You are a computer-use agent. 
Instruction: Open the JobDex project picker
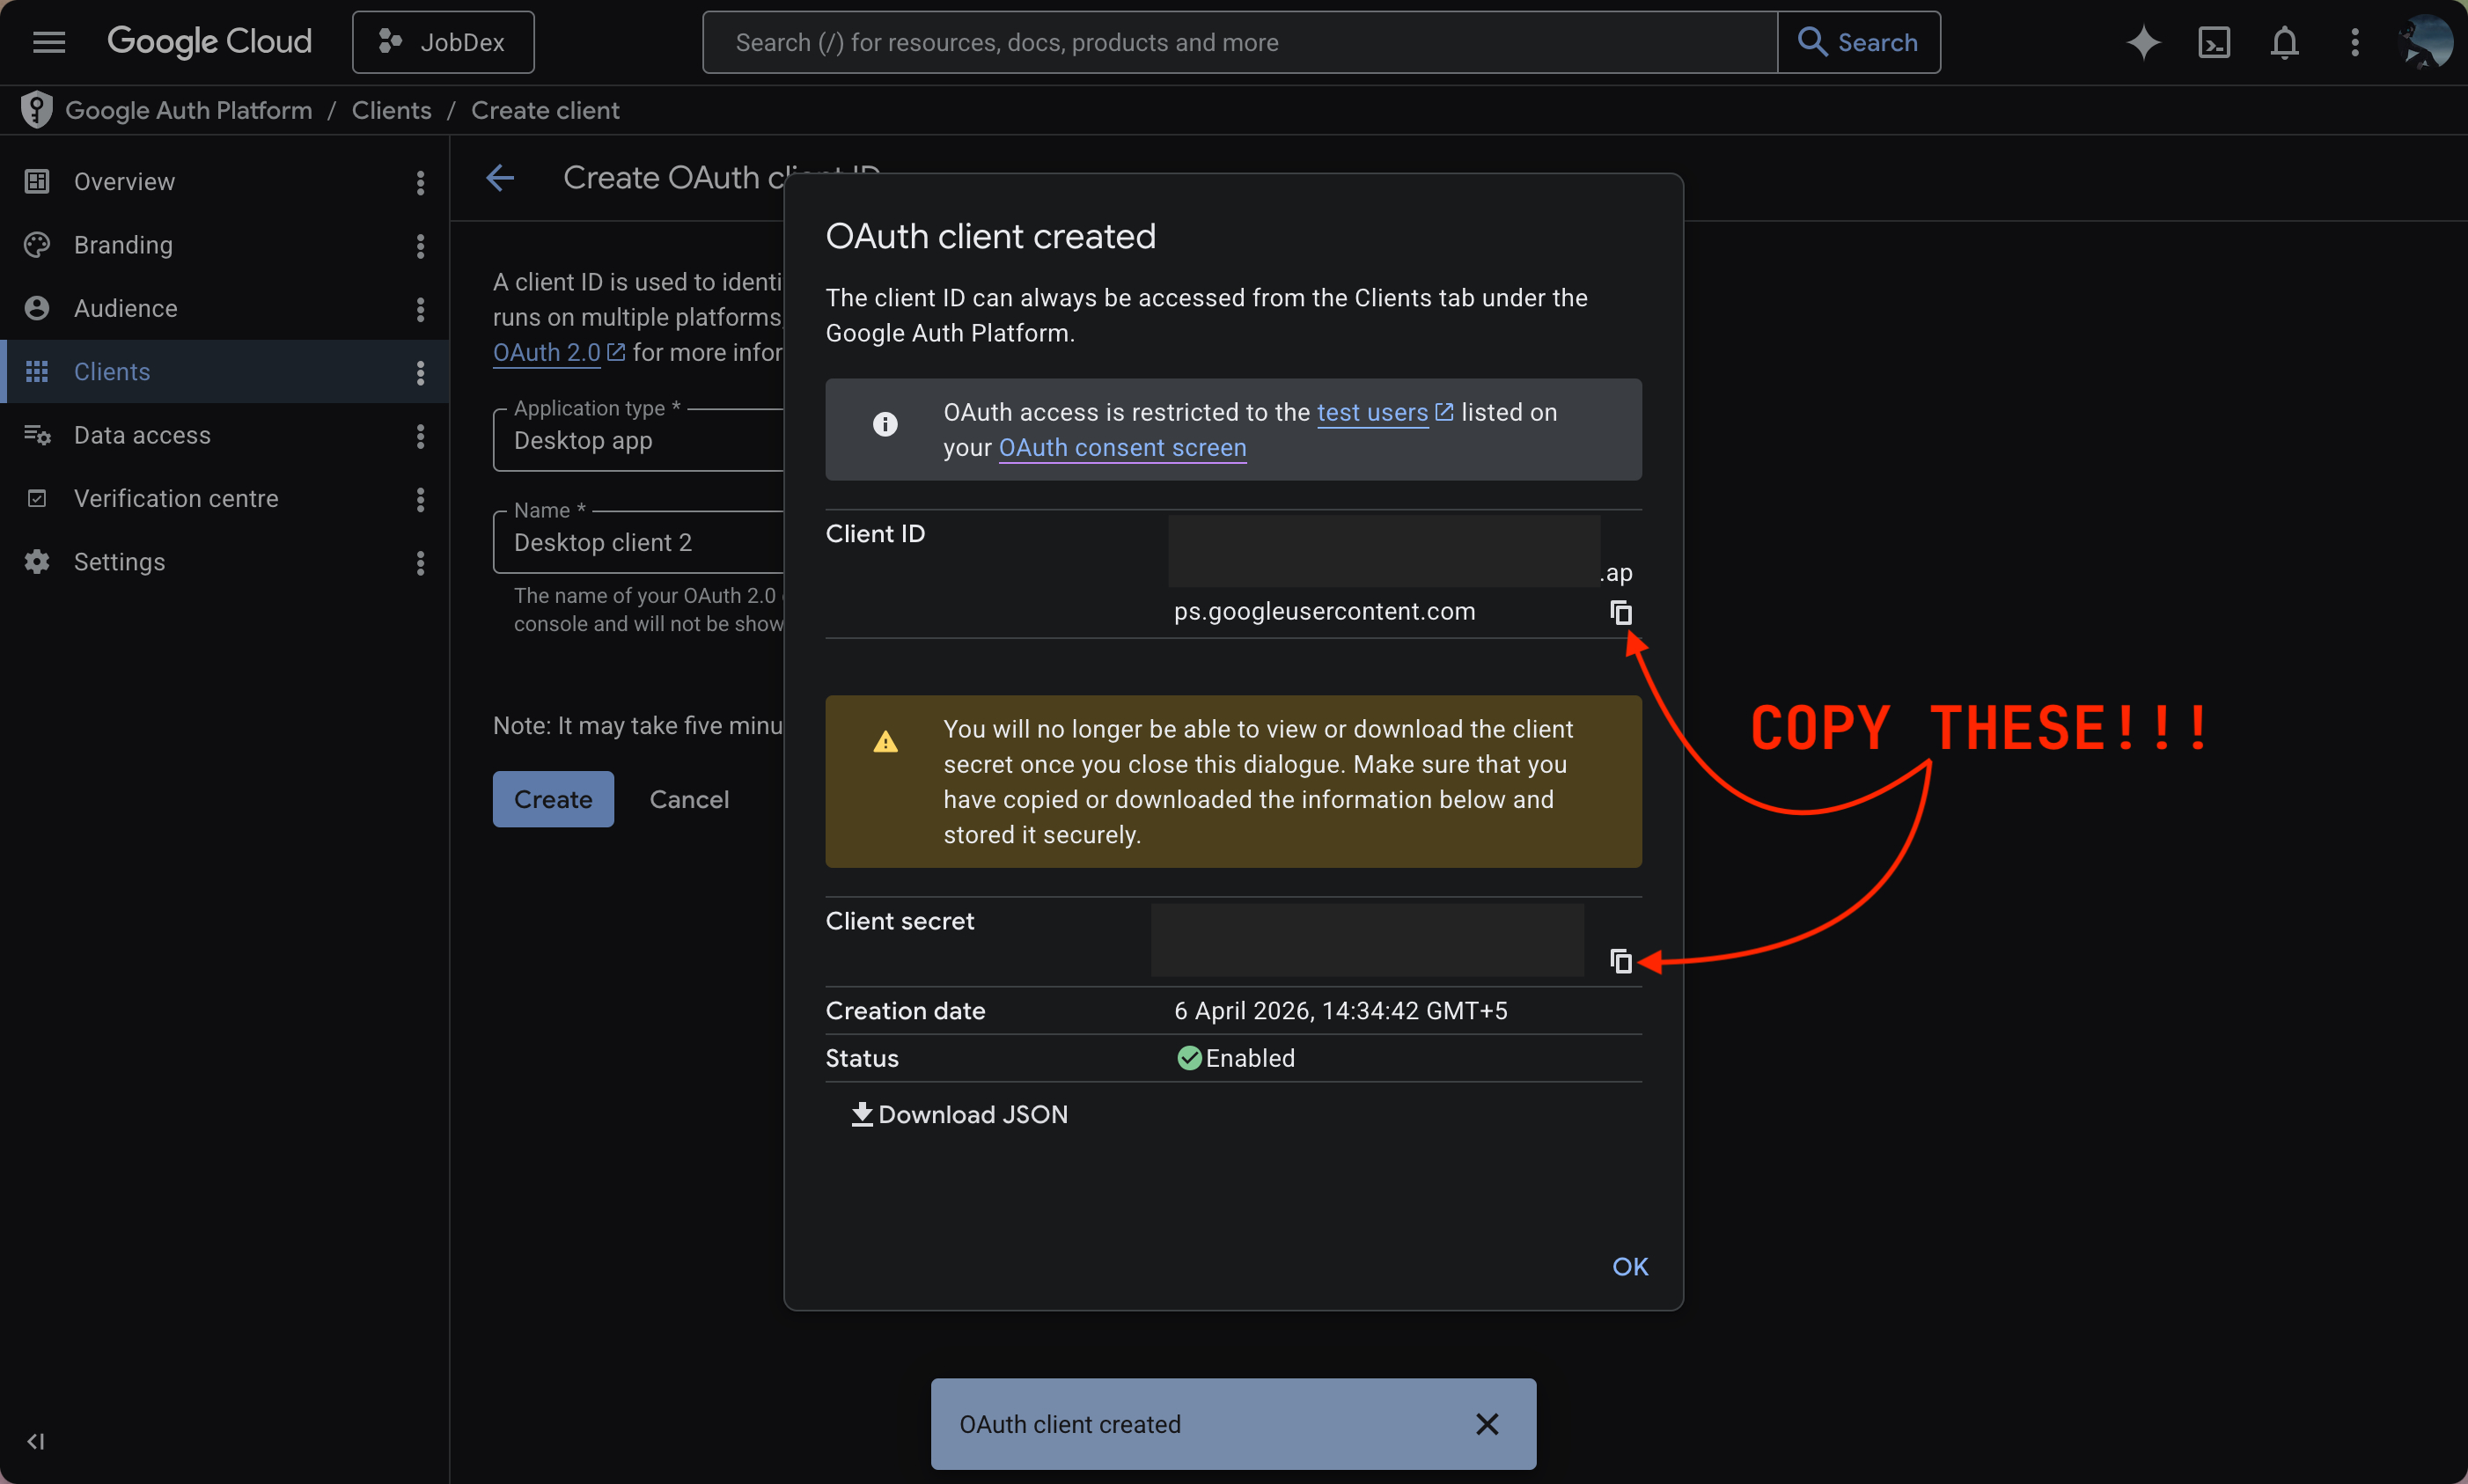[x=443, y=42]
